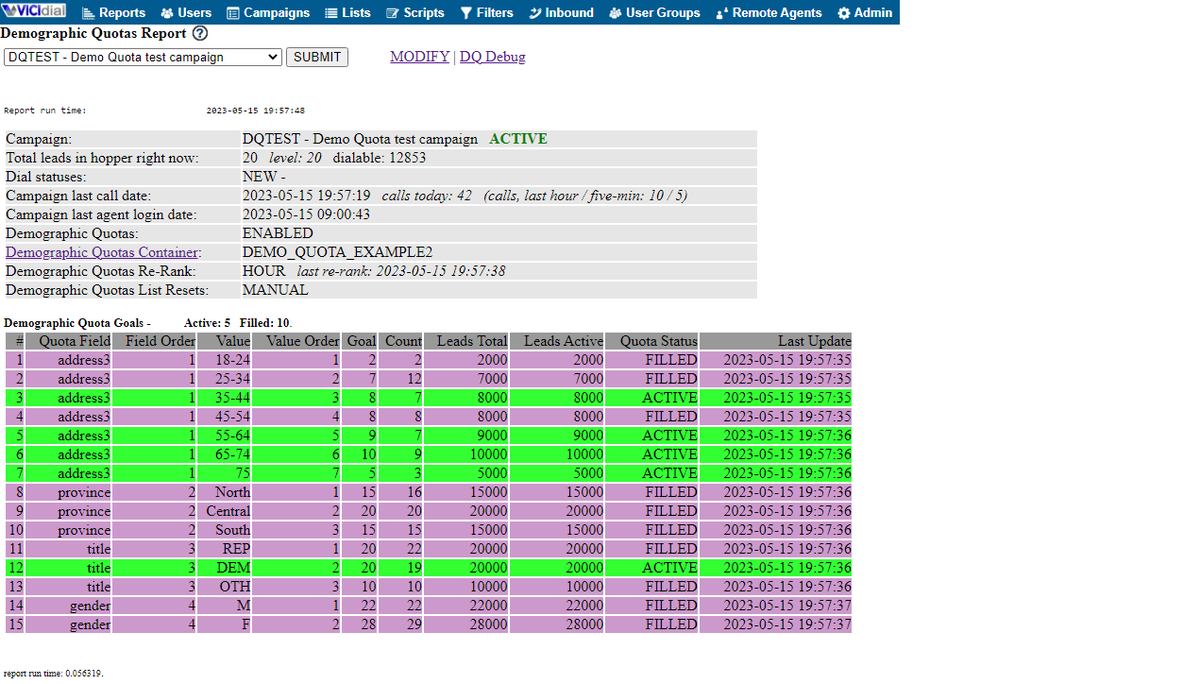Image resolution: width=1200 pixels, height=684 pixels.
Task: Select the North province value cell
Action: click(224, 492)
